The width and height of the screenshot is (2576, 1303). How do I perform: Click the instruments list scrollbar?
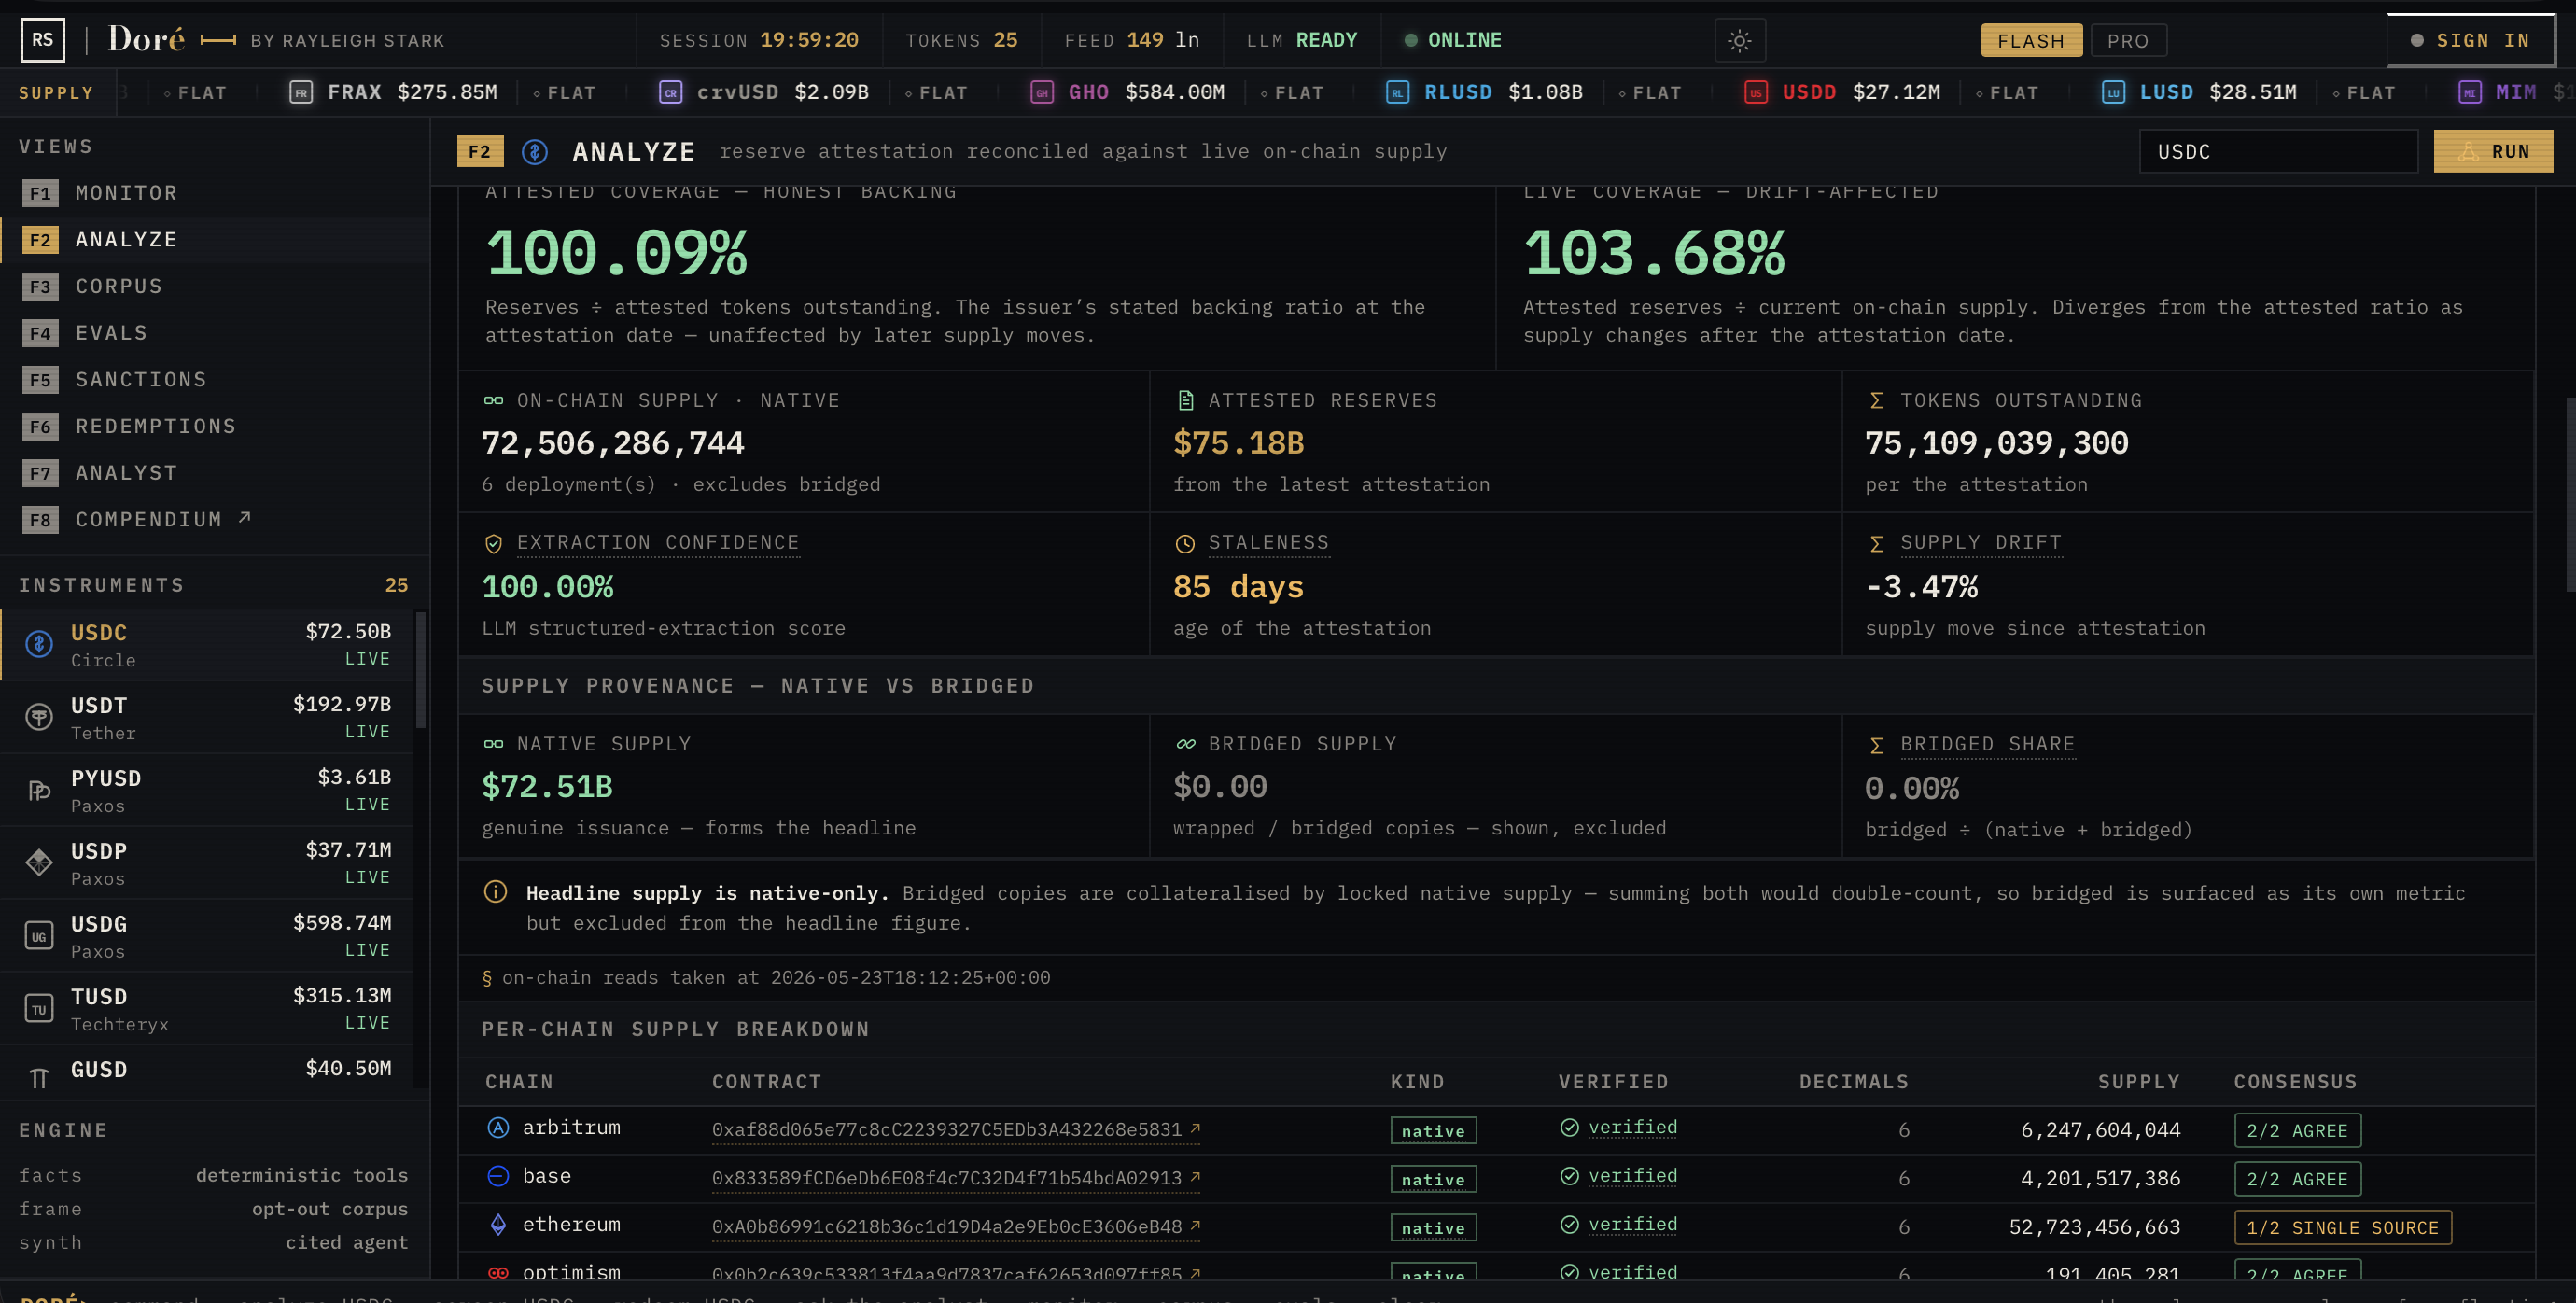pos(421,670)
